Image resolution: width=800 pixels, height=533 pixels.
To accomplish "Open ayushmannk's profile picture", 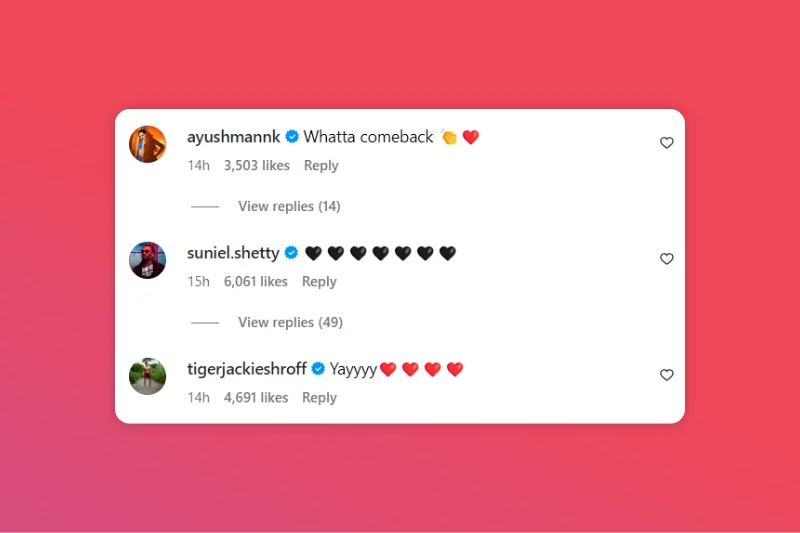I will pos(147,144).
